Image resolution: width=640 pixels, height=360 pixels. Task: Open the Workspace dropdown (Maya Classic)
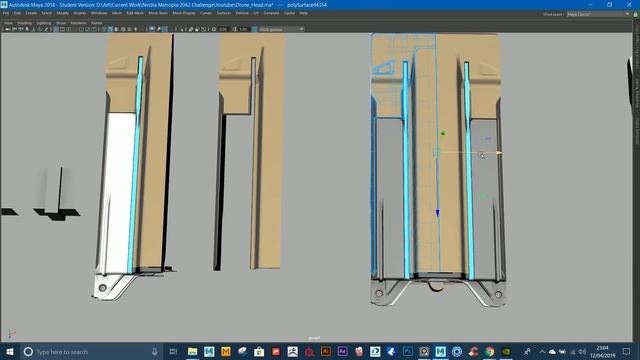coord(598,14)
